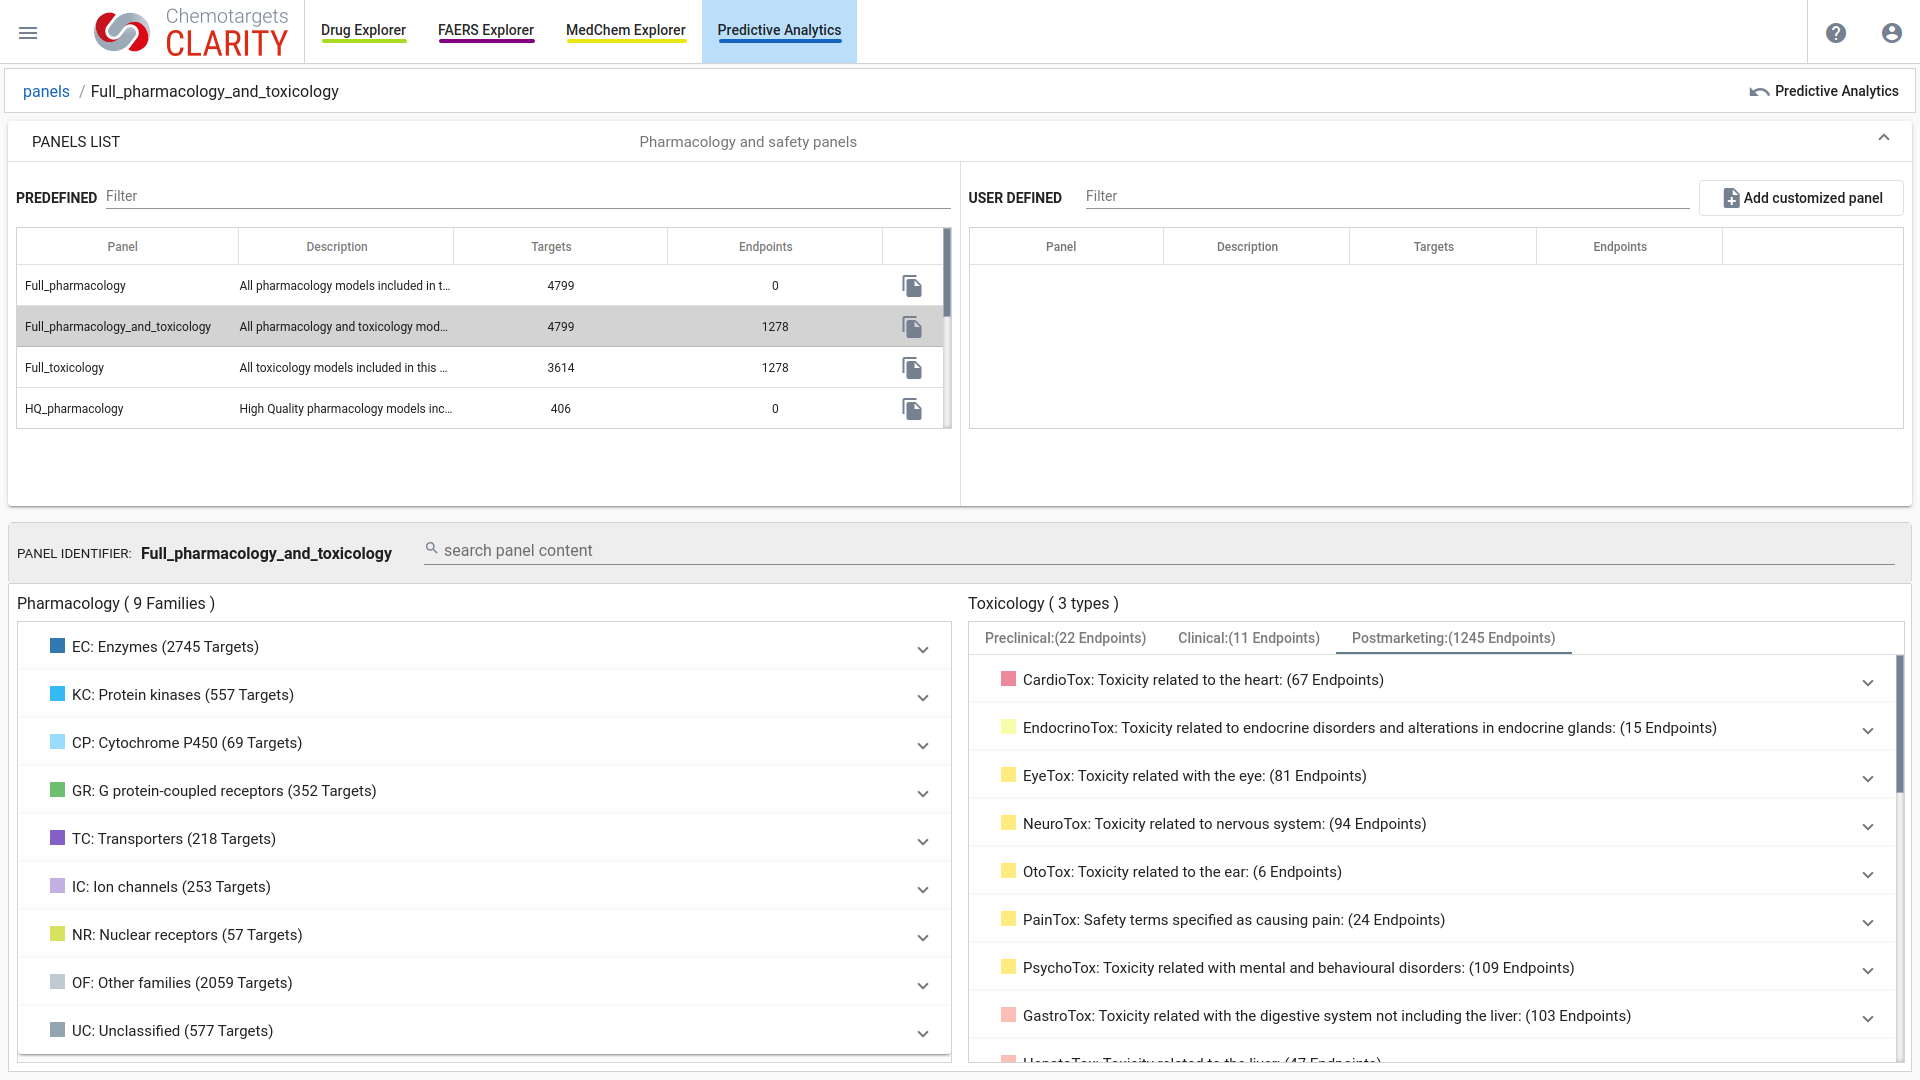Expand OF: Other families row

(923, 986)
